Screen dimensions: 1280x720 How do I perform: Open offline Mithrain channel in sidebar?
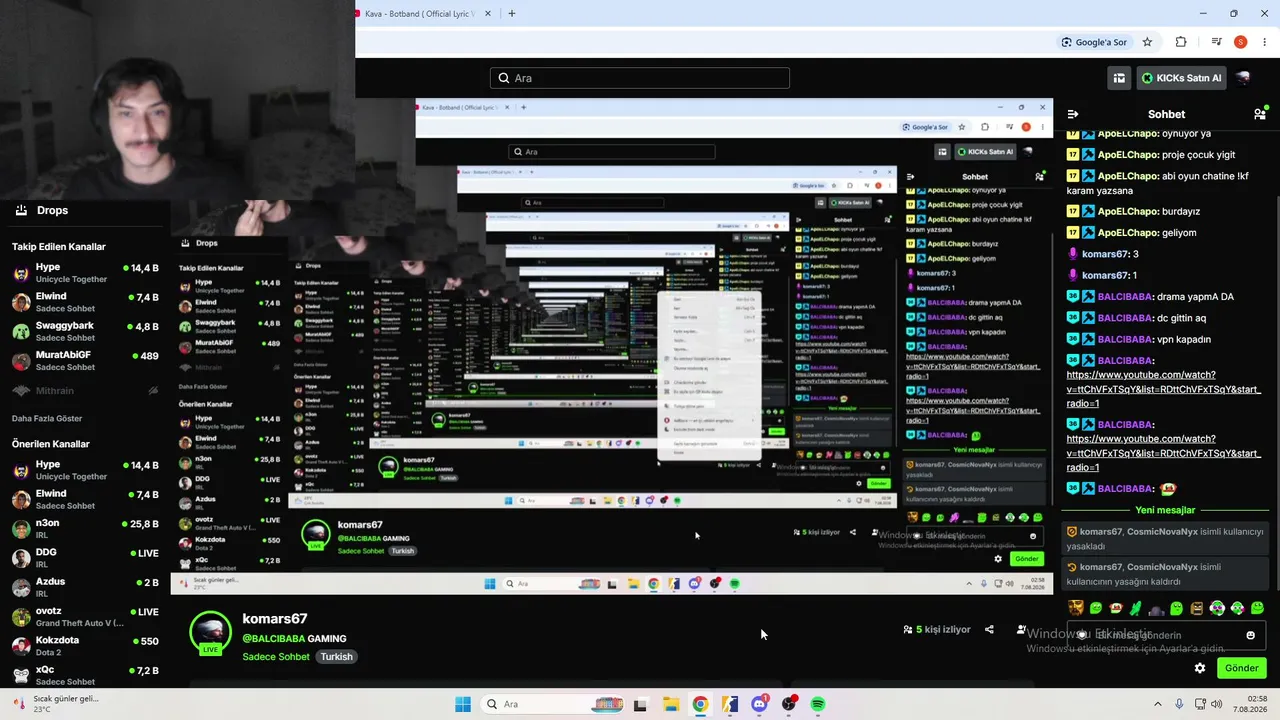[x=85, y=391]
